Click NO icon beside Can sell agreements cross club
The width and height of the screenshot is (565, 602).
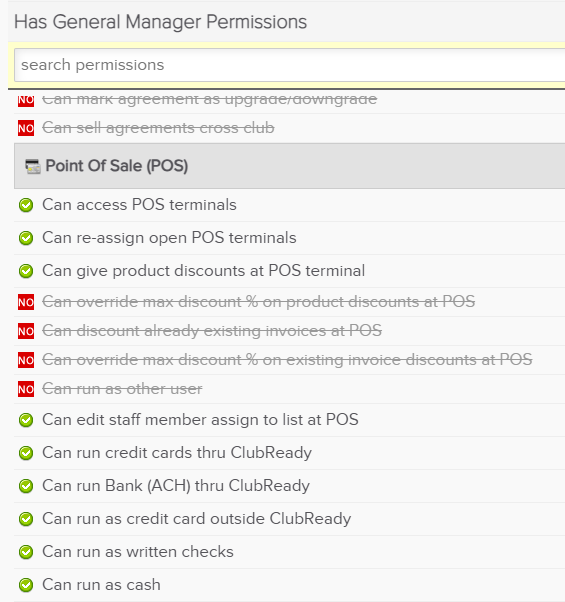(26, 128)
